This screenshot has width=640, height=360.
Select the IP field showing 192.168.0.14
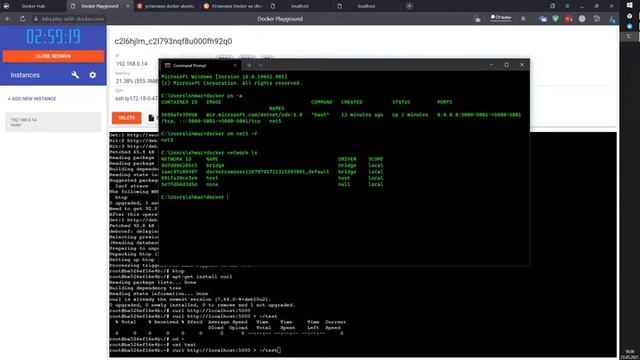point(131,64)
